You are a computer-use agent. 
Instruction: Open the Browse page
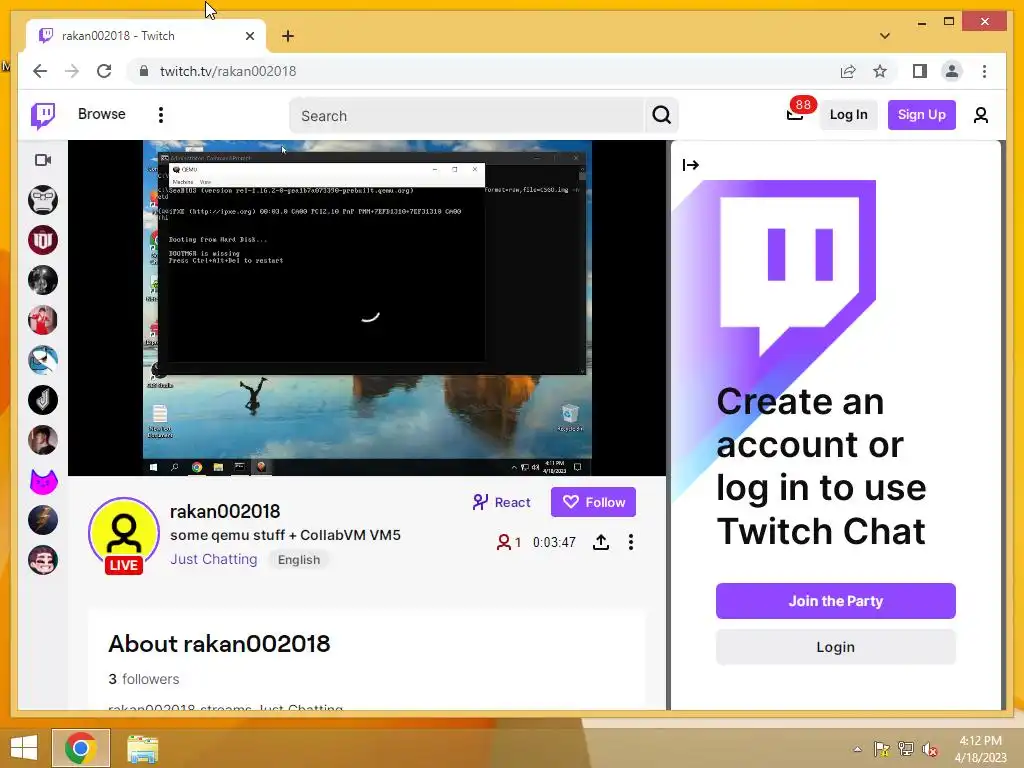101,114
